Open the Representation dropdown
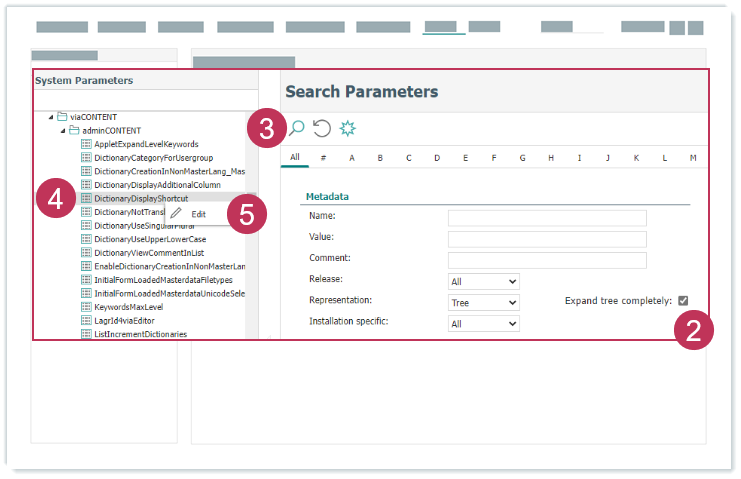 [x=484, y=302]
